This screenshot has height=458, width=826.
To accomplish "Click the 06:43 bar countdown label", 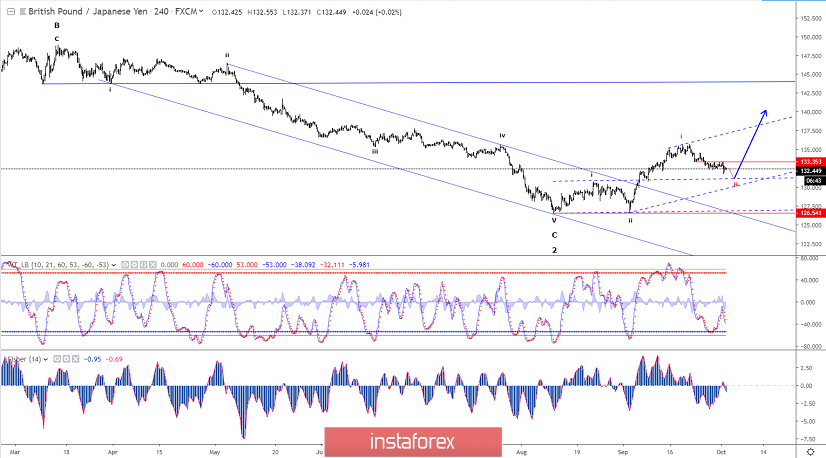I will click(814, 180).
